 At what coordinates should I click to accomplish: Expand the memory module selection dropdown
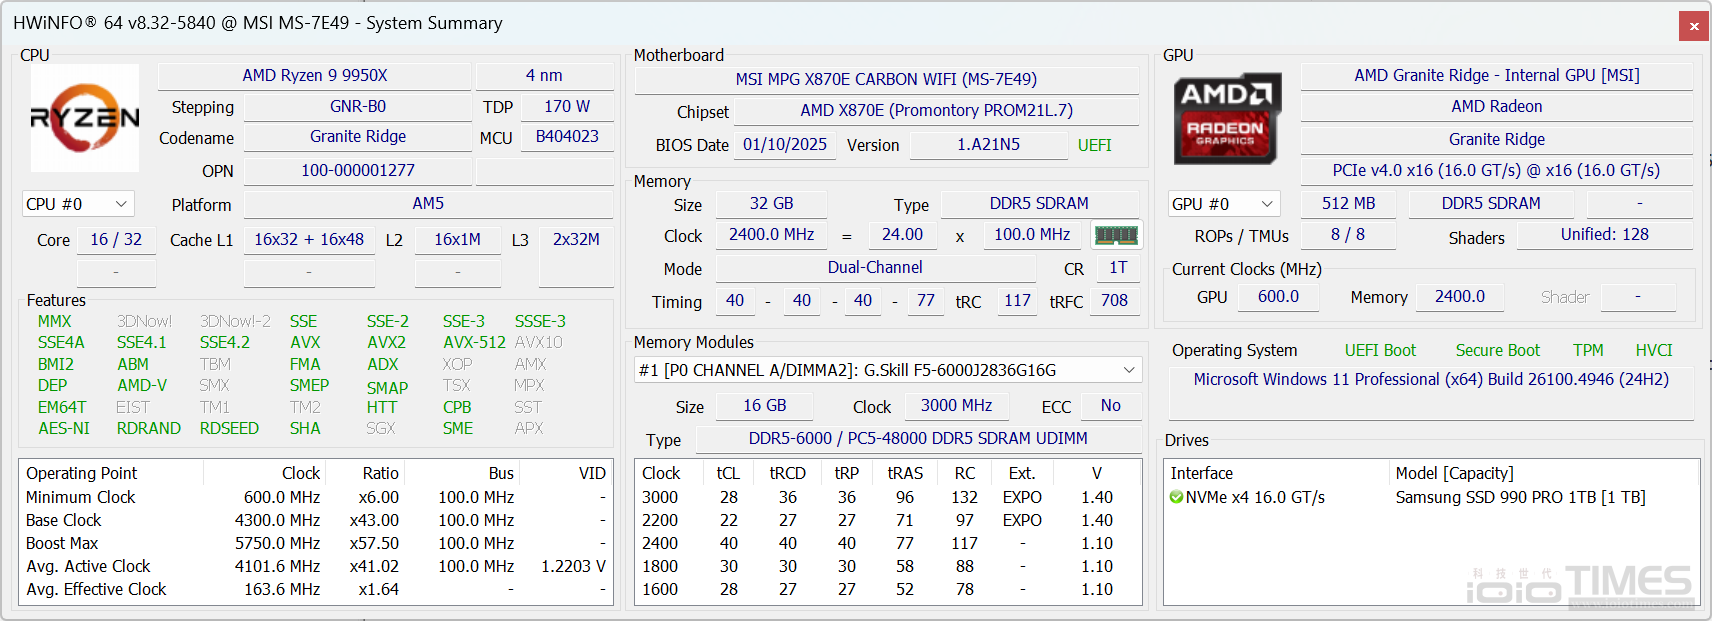(888, 370)
